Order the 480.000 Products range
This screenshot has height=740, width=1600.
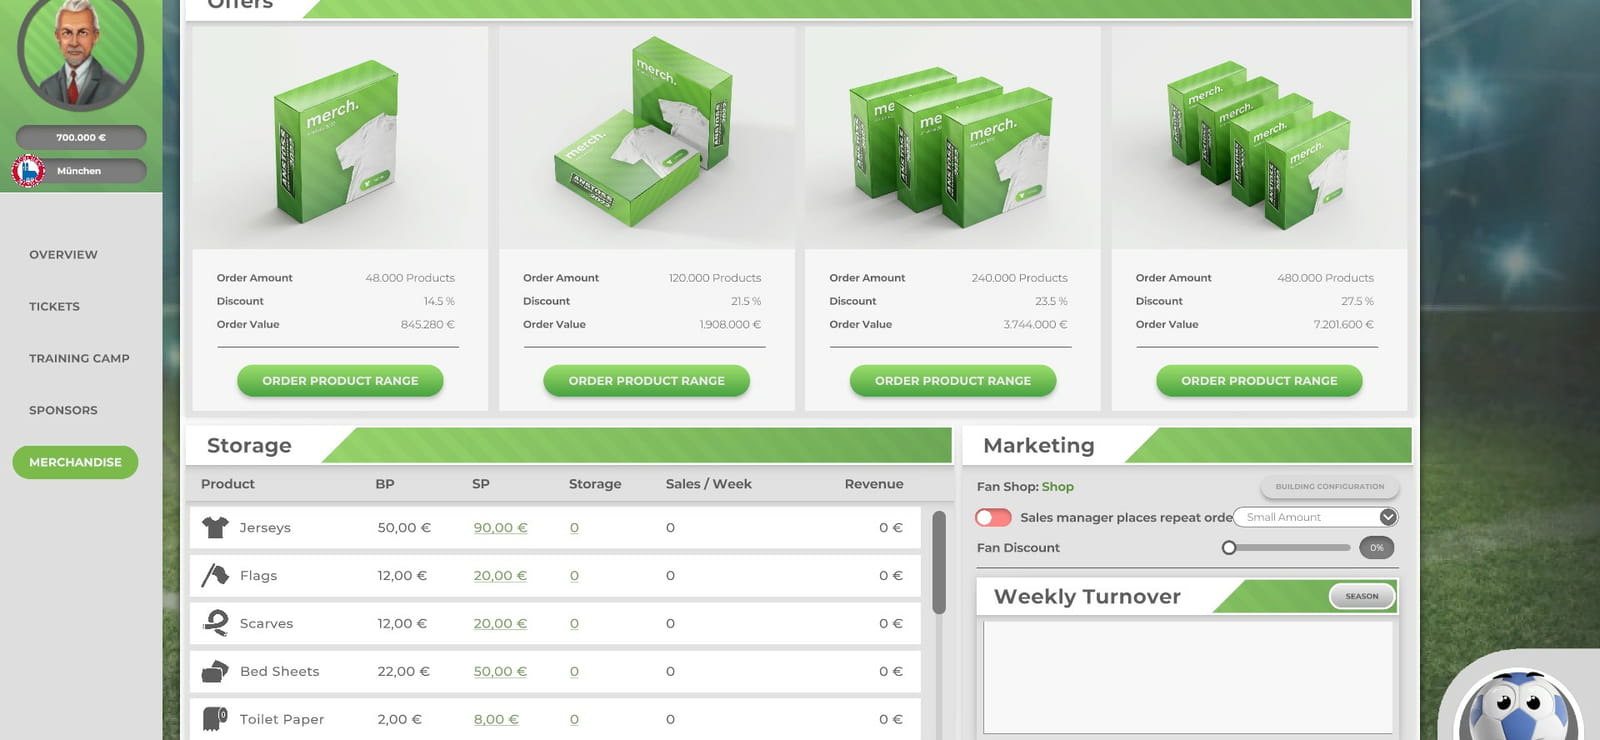(1259, 381)
